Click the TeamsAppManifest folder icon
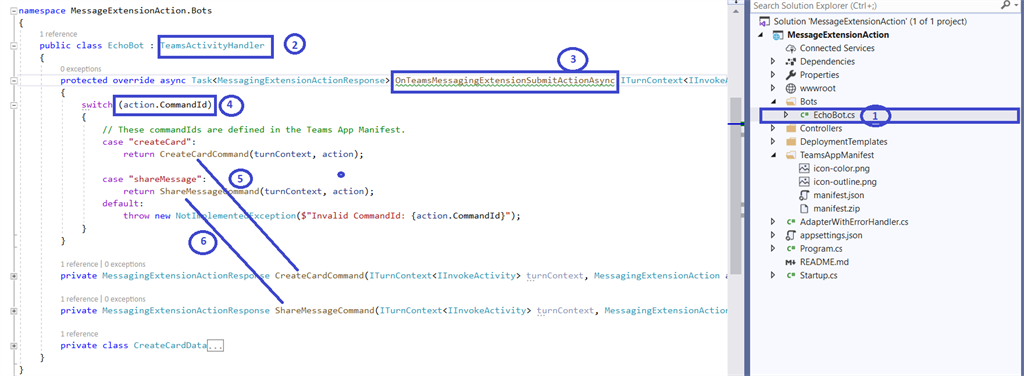 pos(790,155)
